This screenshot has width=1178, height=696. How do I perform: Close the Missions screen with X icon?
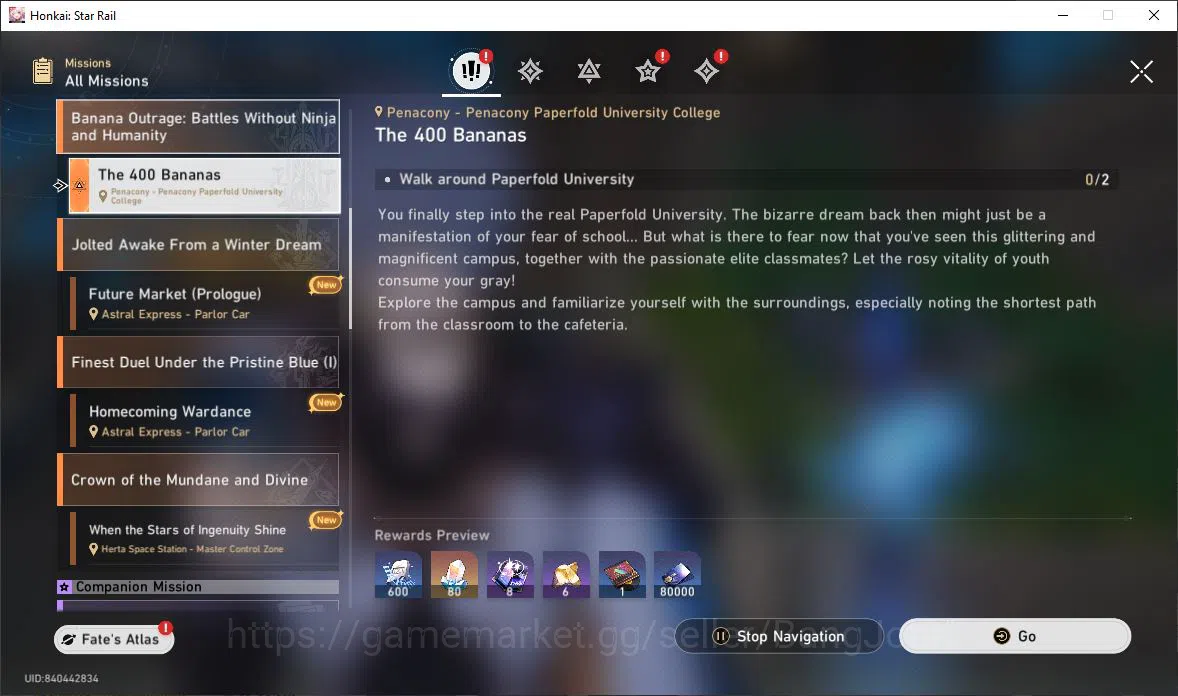click(1141, 71)
